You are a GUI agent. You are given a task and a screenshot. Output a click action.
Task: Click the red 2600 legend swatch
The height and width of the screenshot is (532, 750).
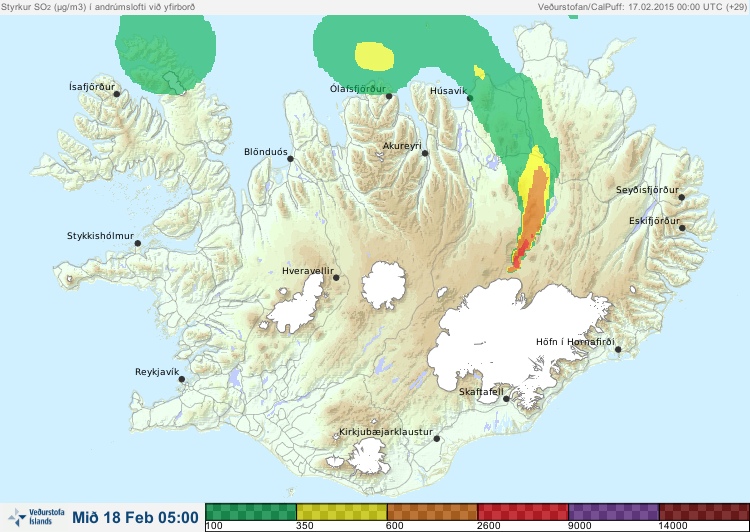click(x=523, y=511)
